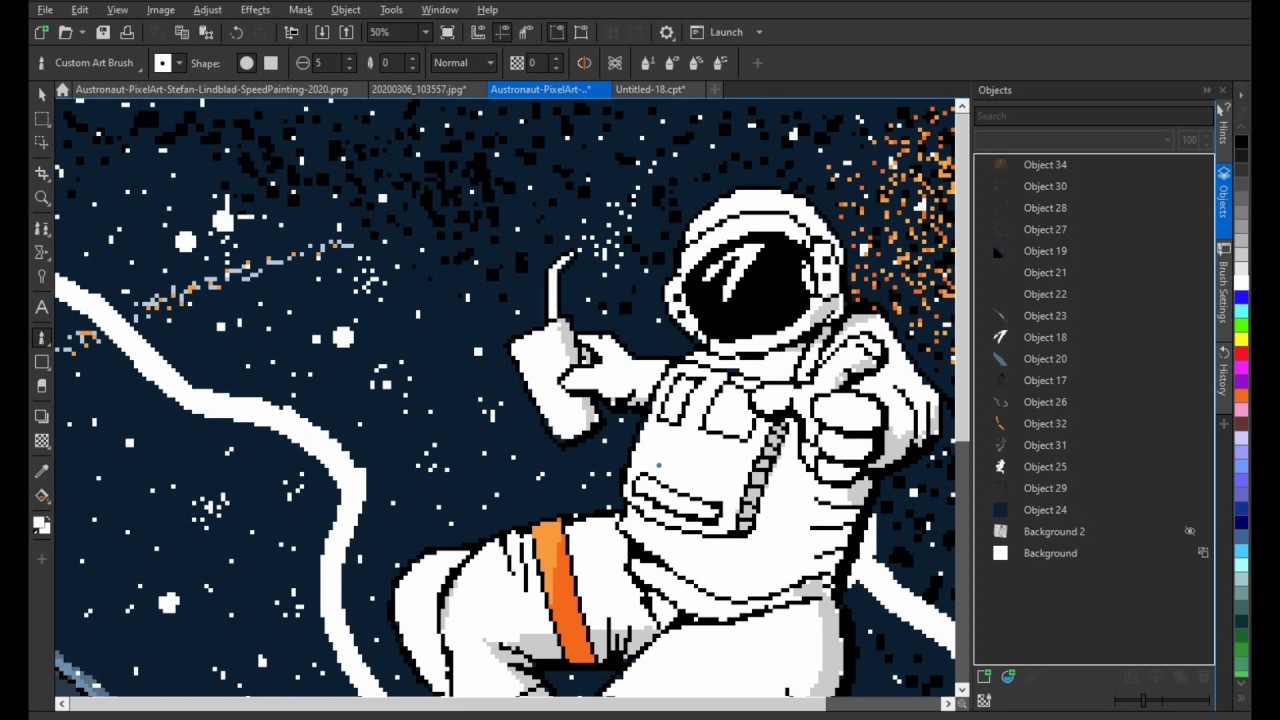Image resolution: width=1280 pixels, height=720 pixels.
Task: Add a new document tab with plus
Action: click(x=714, y=90)
